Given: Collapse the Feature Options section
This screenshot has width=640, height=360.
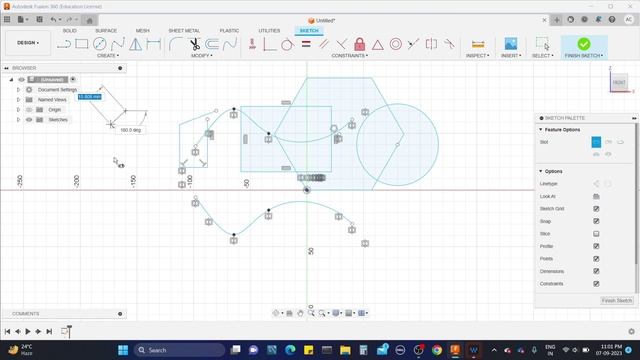Looking at the screenshot, I should pos(541,129).
